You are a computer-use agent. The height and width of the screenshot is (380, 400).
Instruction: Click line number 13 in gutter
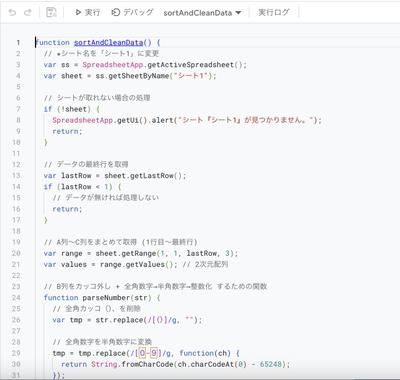click(x=17, y=176)
